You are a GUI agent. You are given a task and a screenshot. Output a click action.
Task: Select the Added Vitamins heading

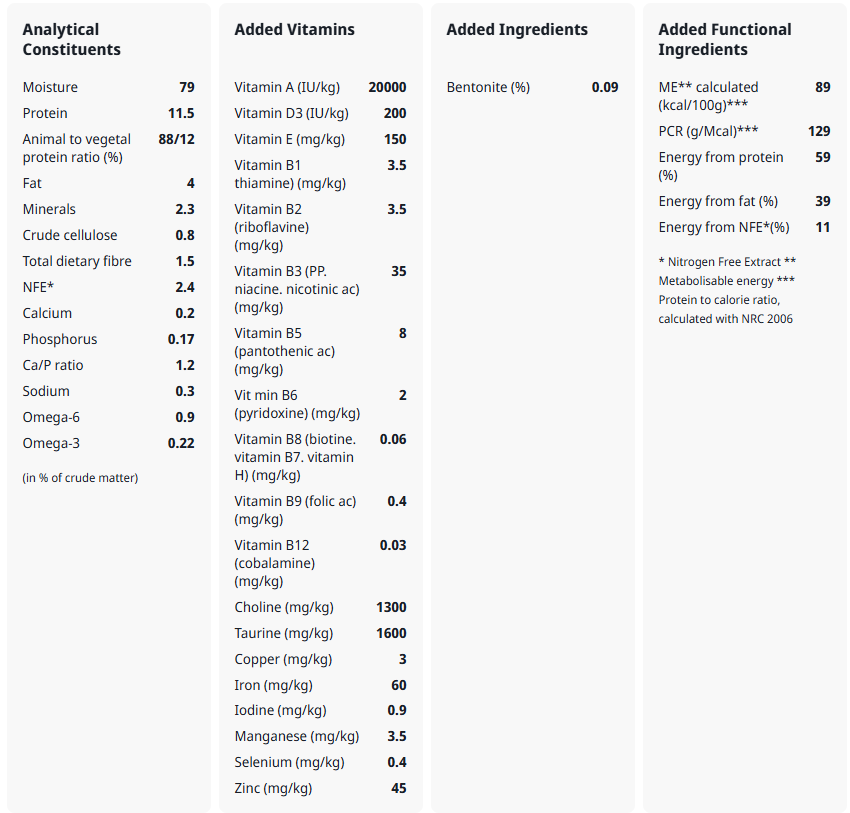(294, 30)
